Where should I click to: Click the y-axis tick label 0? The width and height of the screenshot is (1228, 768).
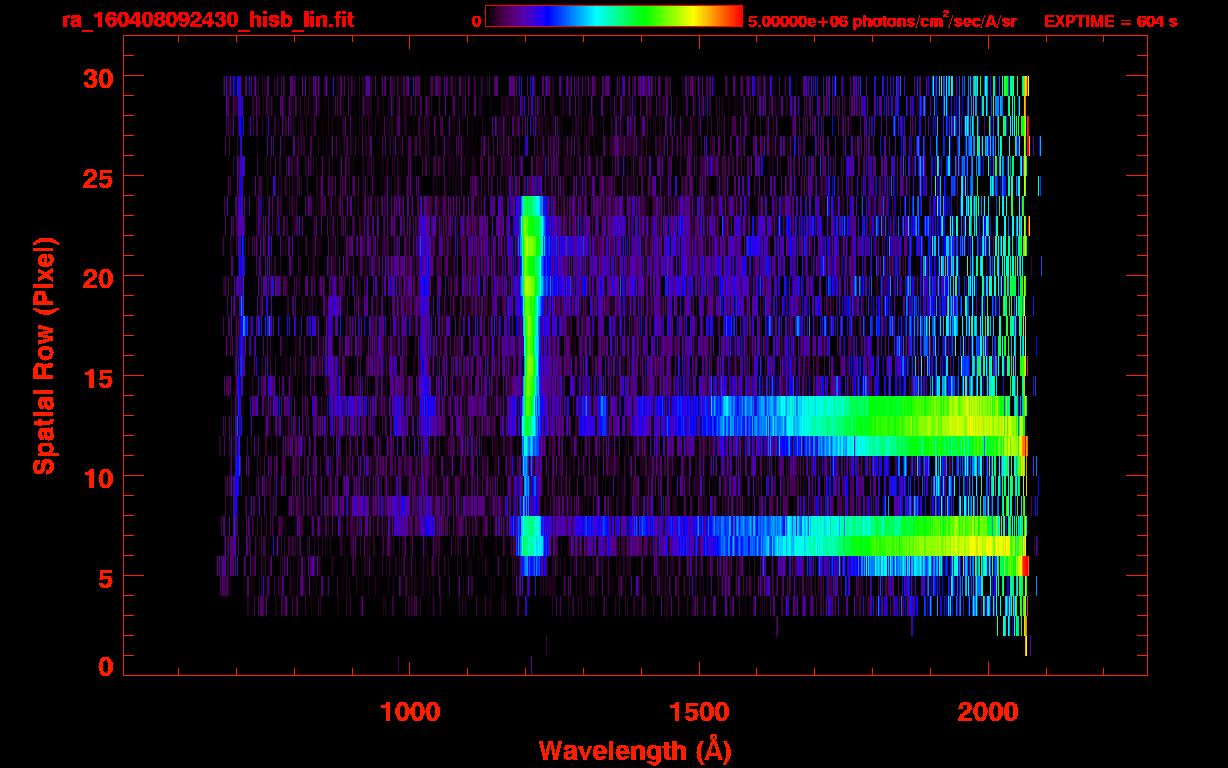click(x=103, y=667)
